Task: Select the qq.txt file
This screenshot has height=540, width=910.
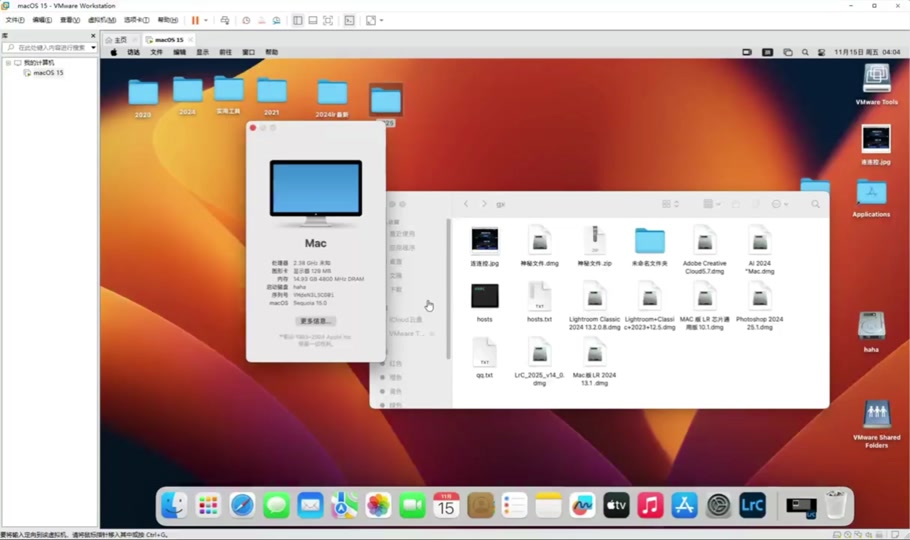Action: tap(484, 358)
